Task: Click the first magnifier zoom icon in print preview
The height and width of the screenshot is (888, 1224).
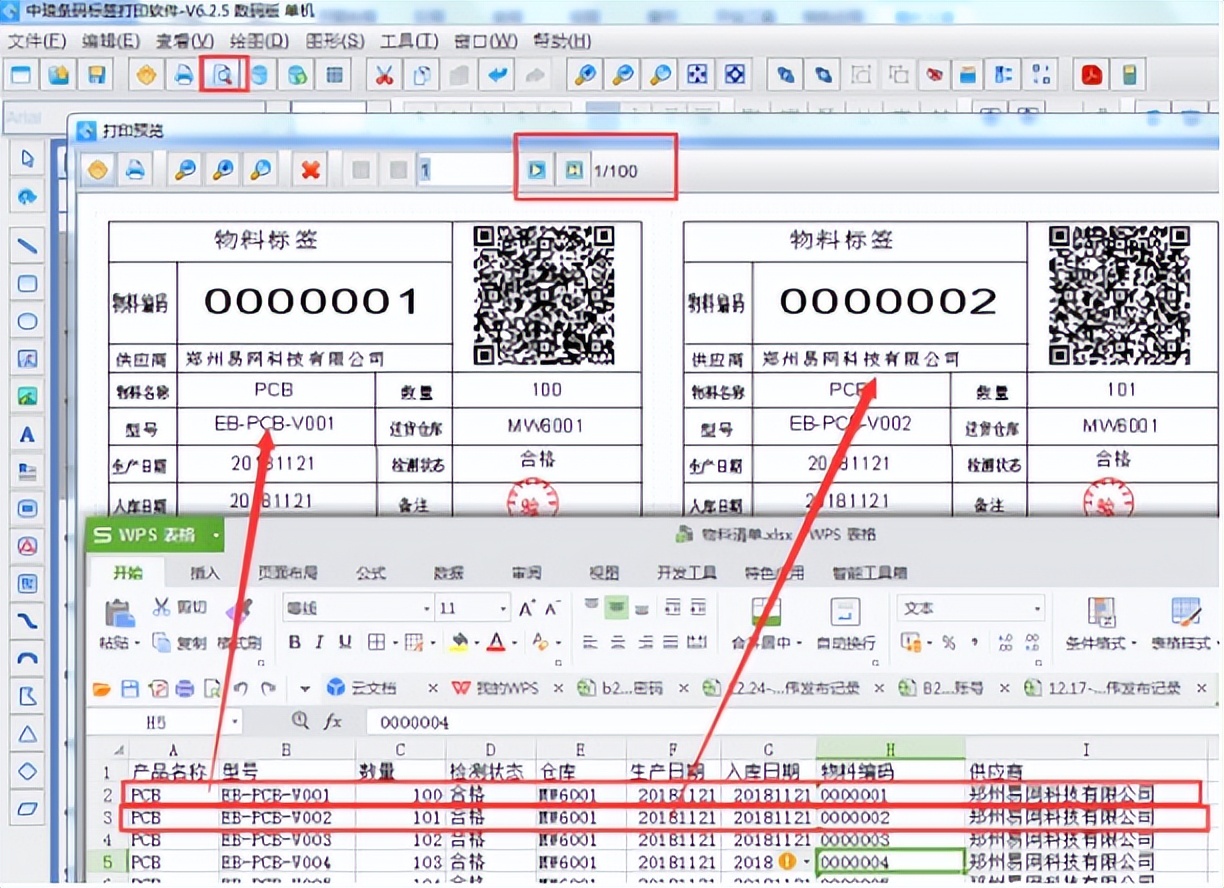Action: (x=185, y=170)
